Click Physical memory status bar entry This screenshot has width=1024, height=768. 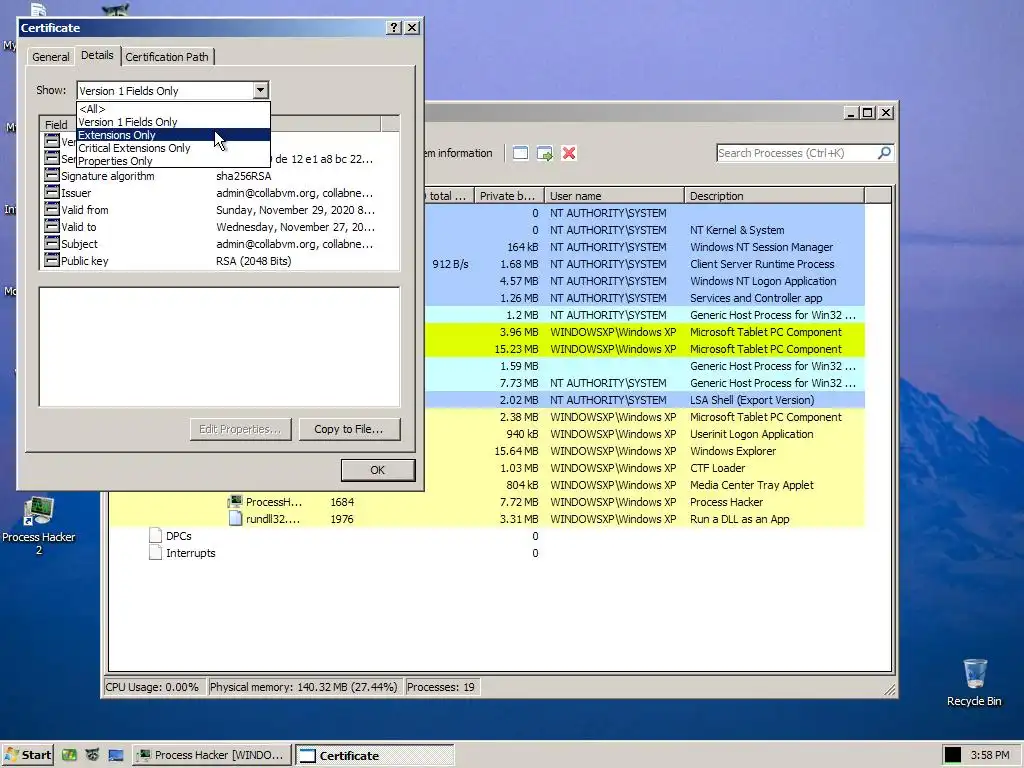304,687
